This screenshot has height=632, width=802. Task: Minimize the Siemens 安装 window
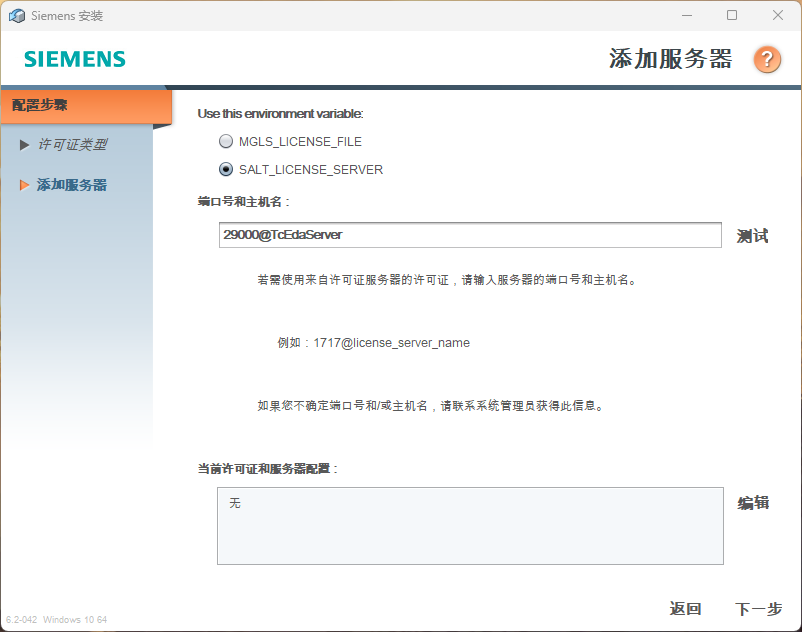tap(687, 15)
